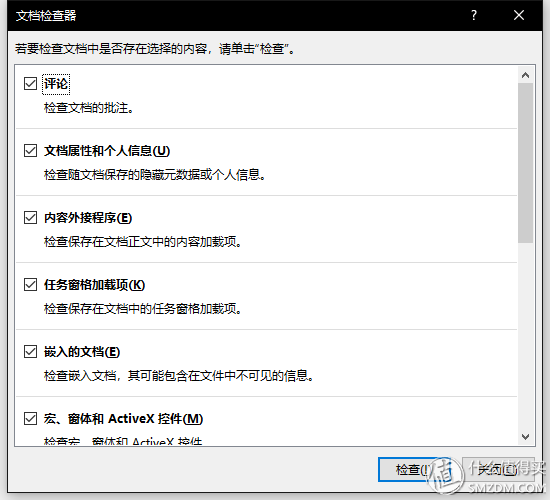Uncheck the 评论 checkbox
The image size is (550, 500).
coord(30,84)
